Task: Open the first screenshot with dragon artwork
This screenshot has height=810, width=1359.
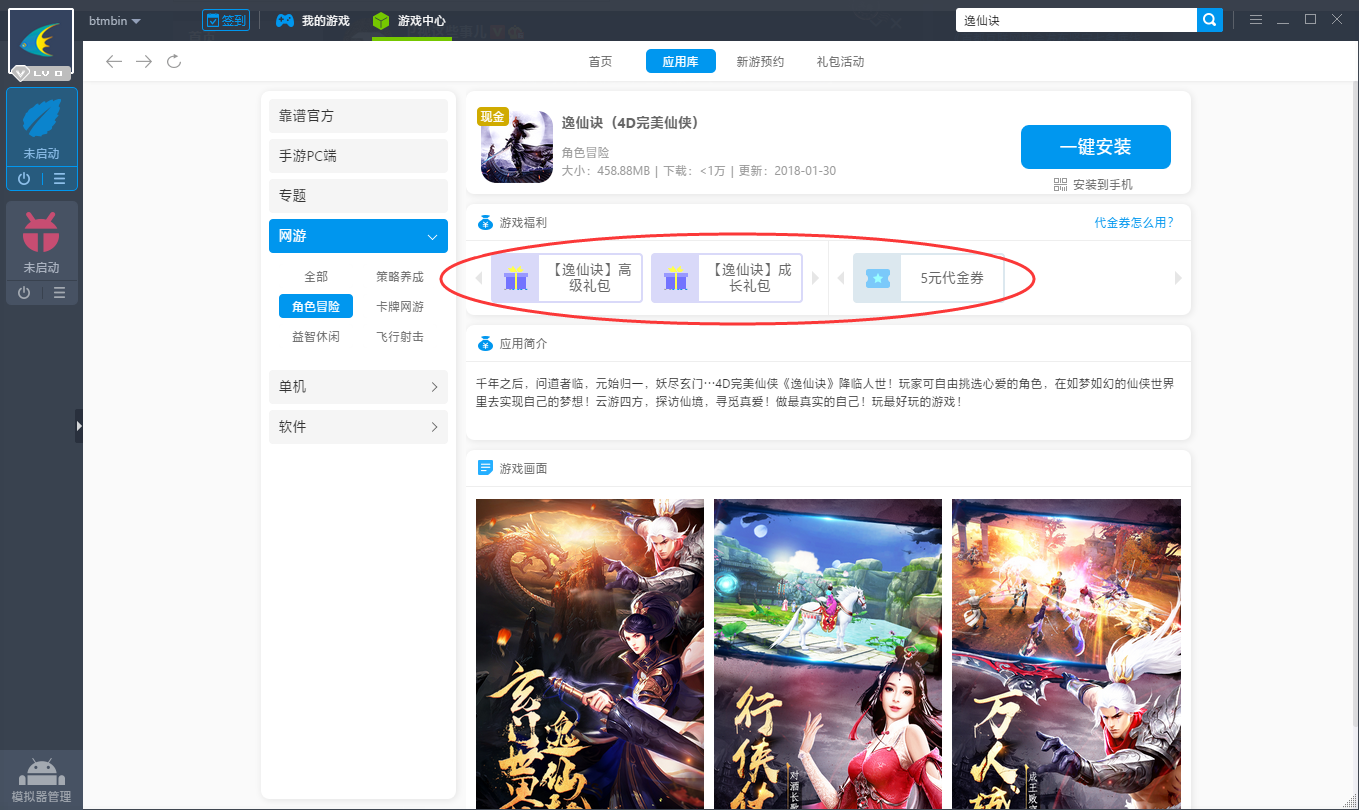Action: pos(590,654)
